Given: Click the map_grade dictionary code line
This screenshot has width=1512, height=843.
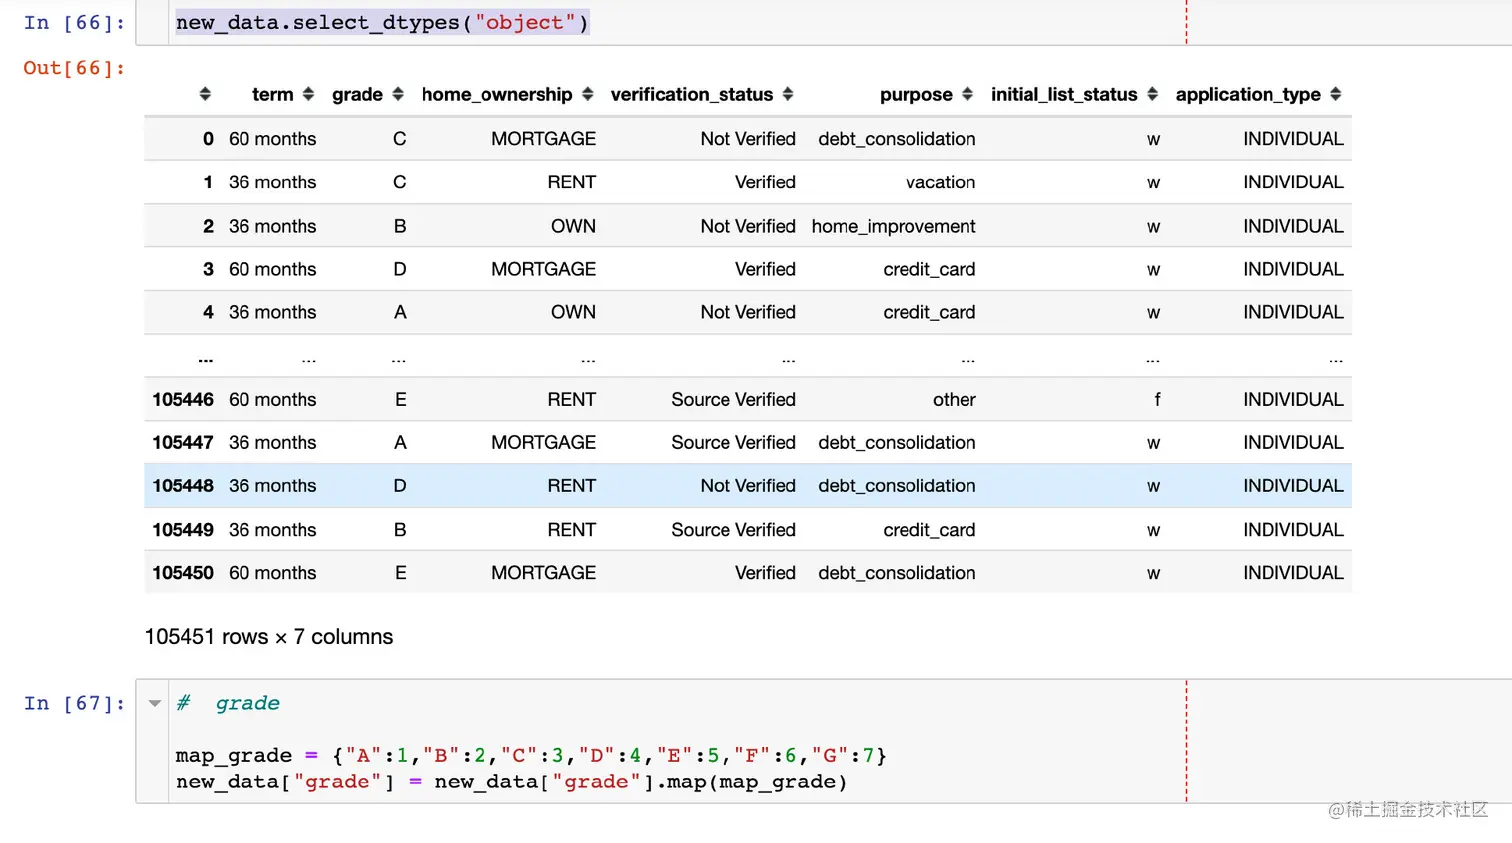Looking at the screenshot, I should 531,755.
